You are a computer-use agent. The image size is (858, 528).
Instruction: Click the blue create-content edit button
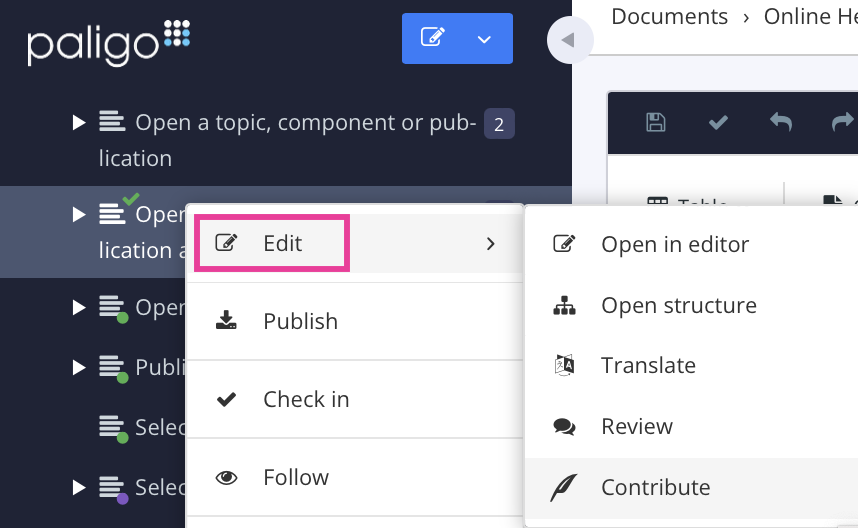[x=432, y=38]
